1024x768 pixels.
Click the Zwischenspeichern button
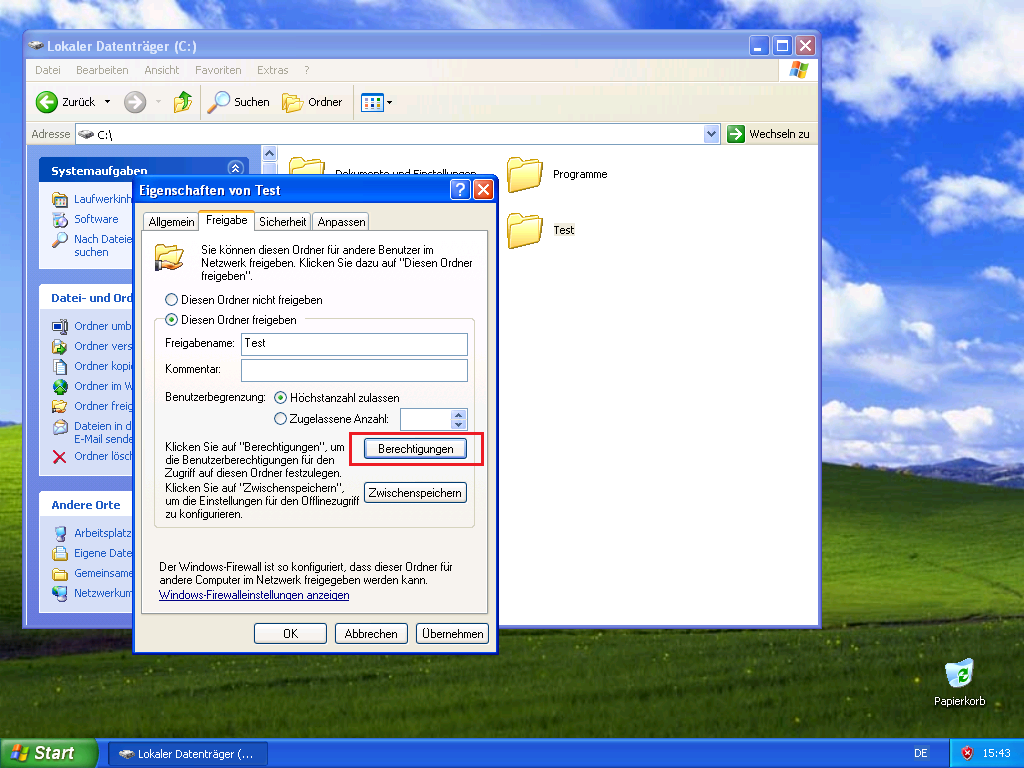pyautogui.click(x=415, y=492)
